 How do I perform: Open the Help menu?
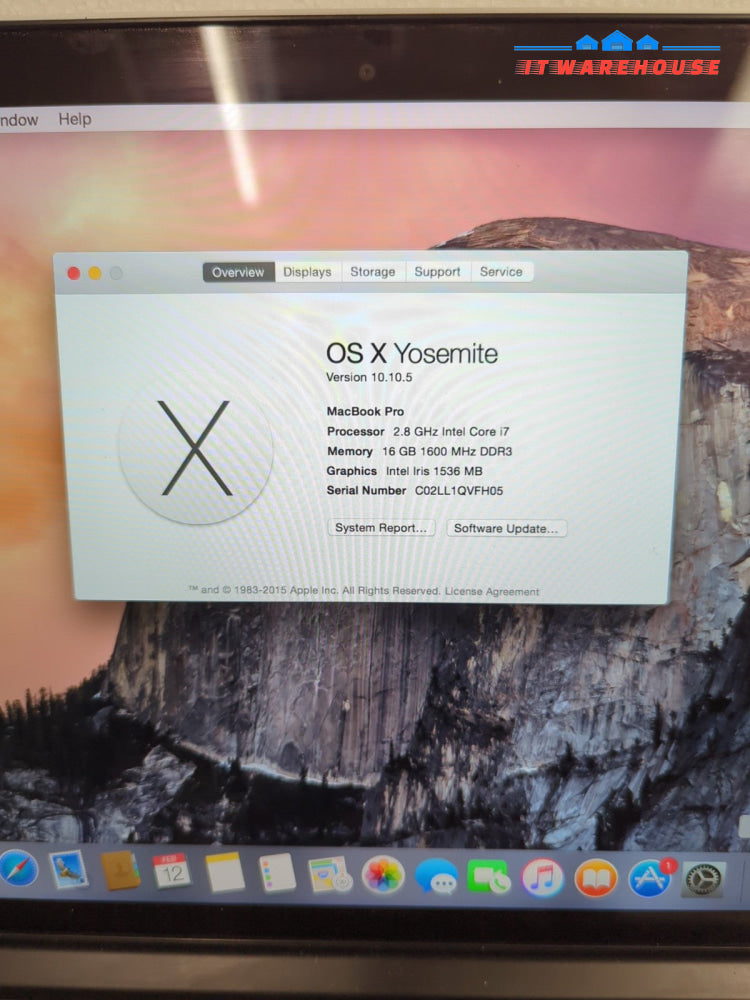click(74, 119)
